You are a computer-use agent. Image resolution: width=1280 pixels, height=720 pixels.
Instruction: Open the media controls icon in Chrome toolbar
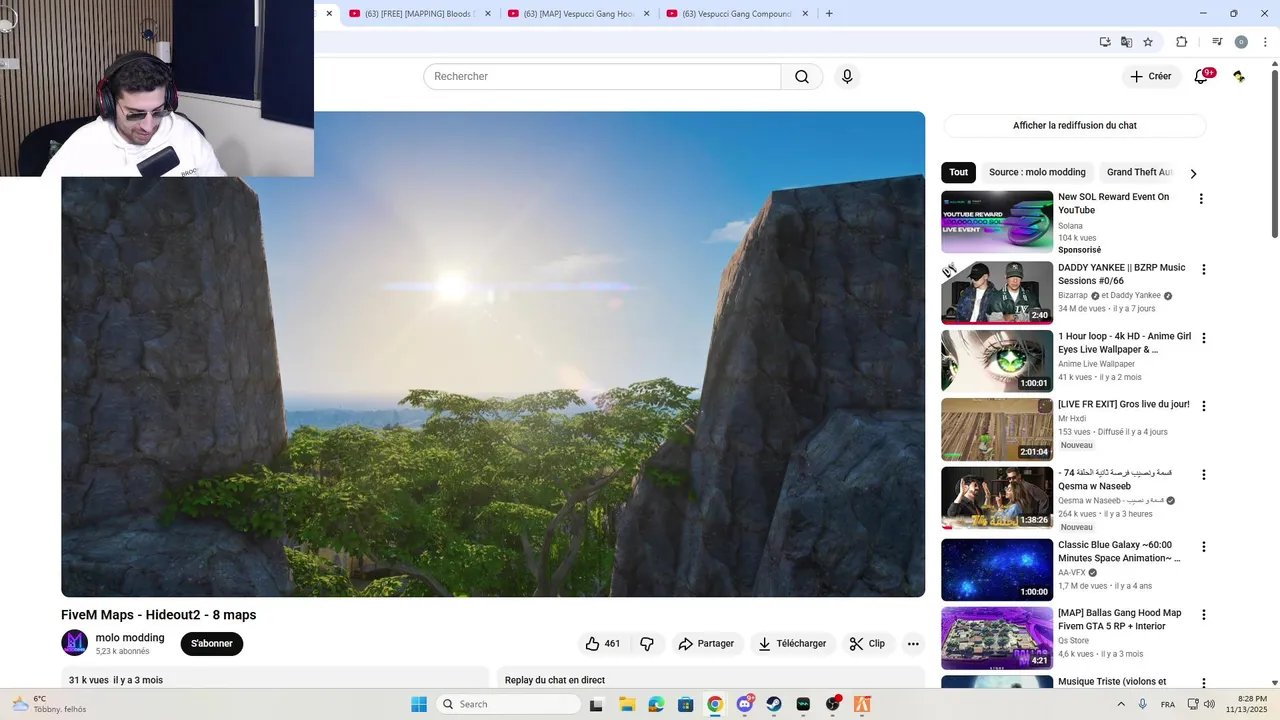click(x=1217, y=42)
